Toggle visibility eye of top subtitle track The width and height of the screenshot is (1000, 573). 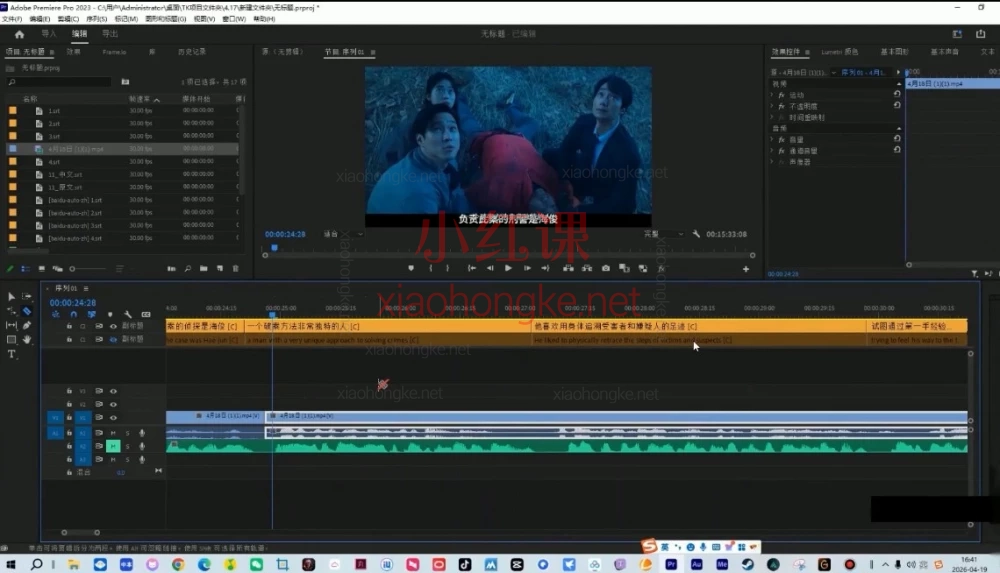point(114,326)
